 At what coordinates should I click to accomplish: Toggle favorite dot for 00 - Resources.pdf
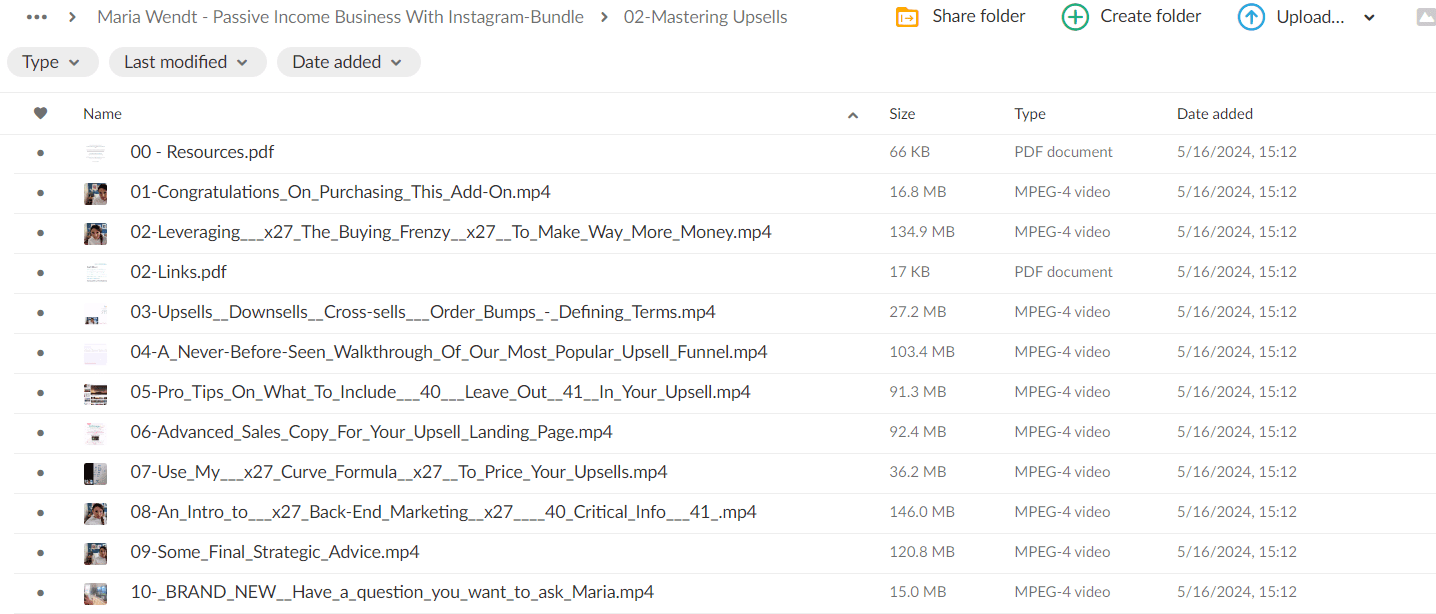click(40, 153)
